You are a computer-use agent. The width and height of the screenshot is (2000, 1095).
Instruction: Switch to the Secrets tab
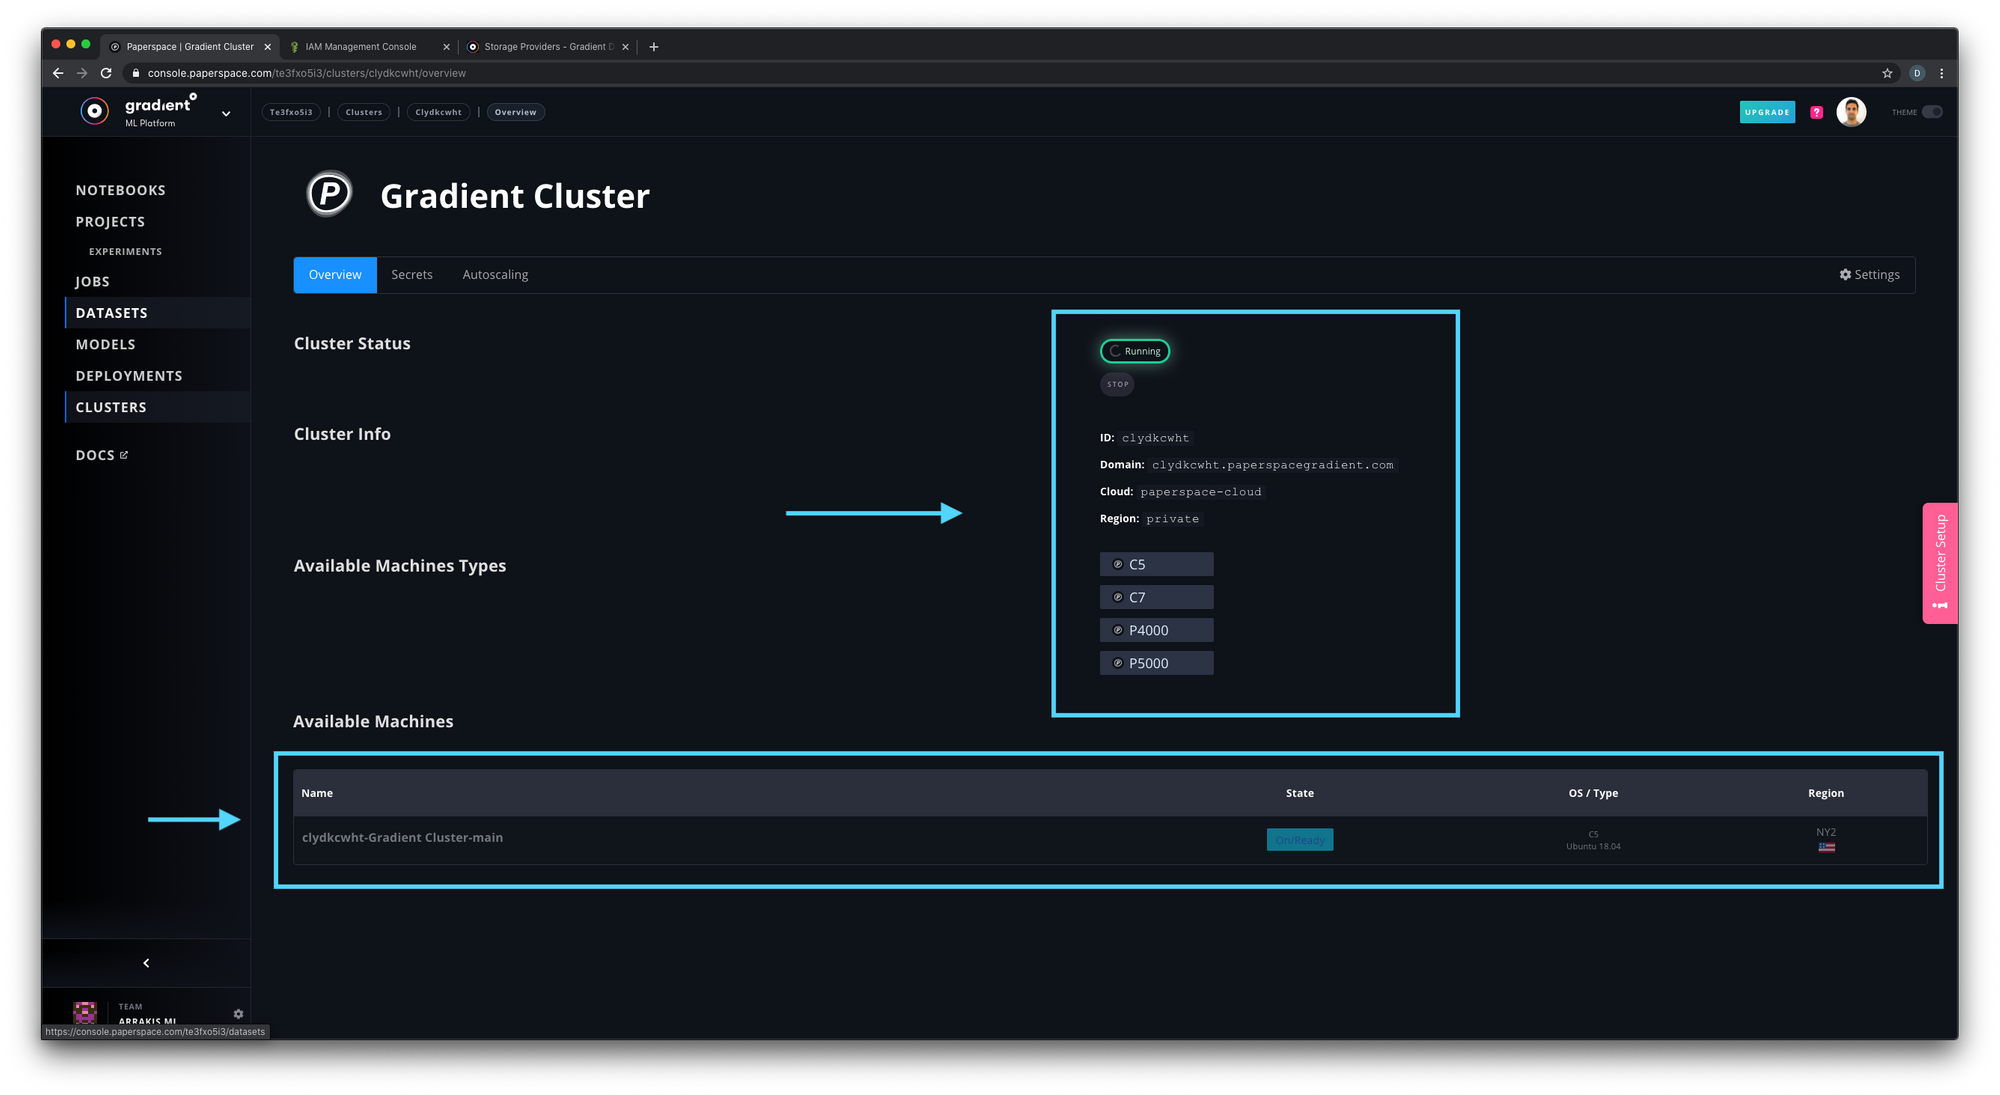point(412,275)
